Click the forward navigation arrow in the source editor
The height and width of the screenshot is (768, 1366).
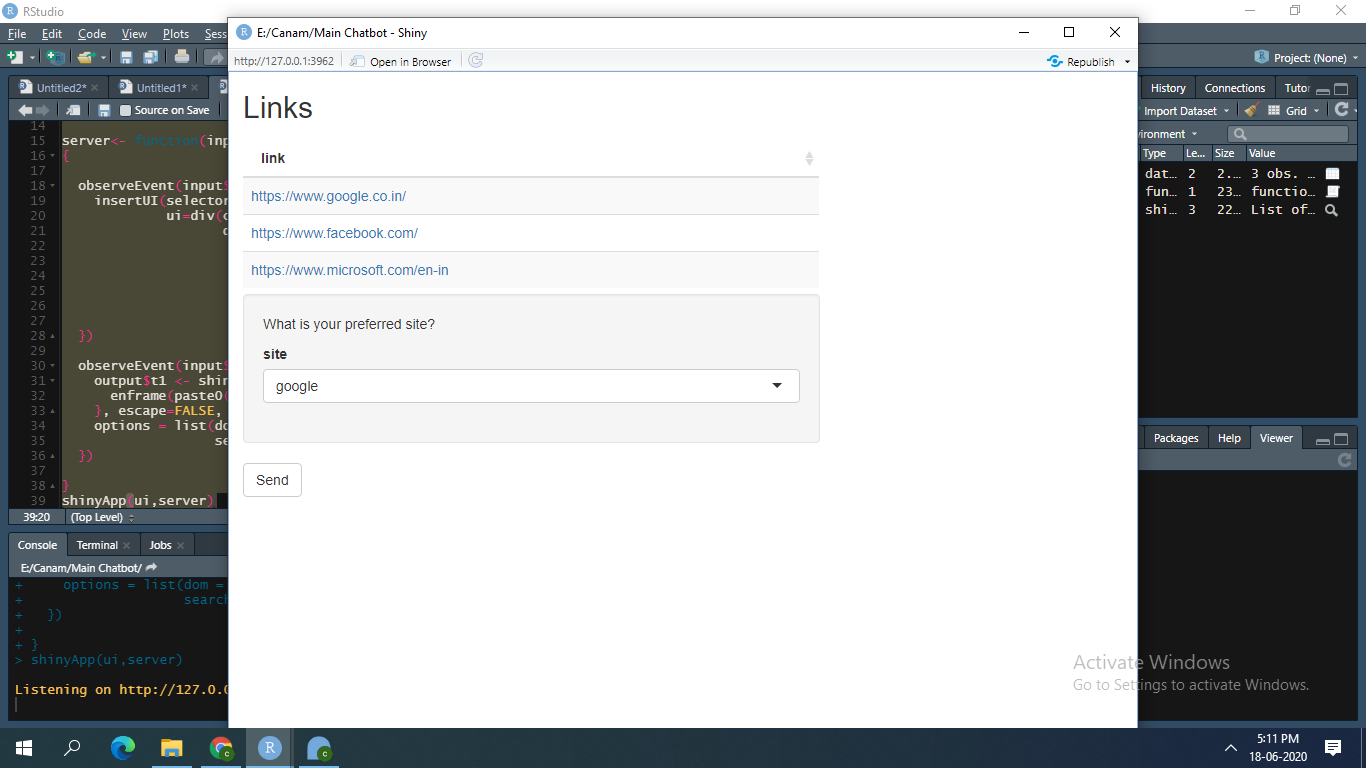point(42,110)
